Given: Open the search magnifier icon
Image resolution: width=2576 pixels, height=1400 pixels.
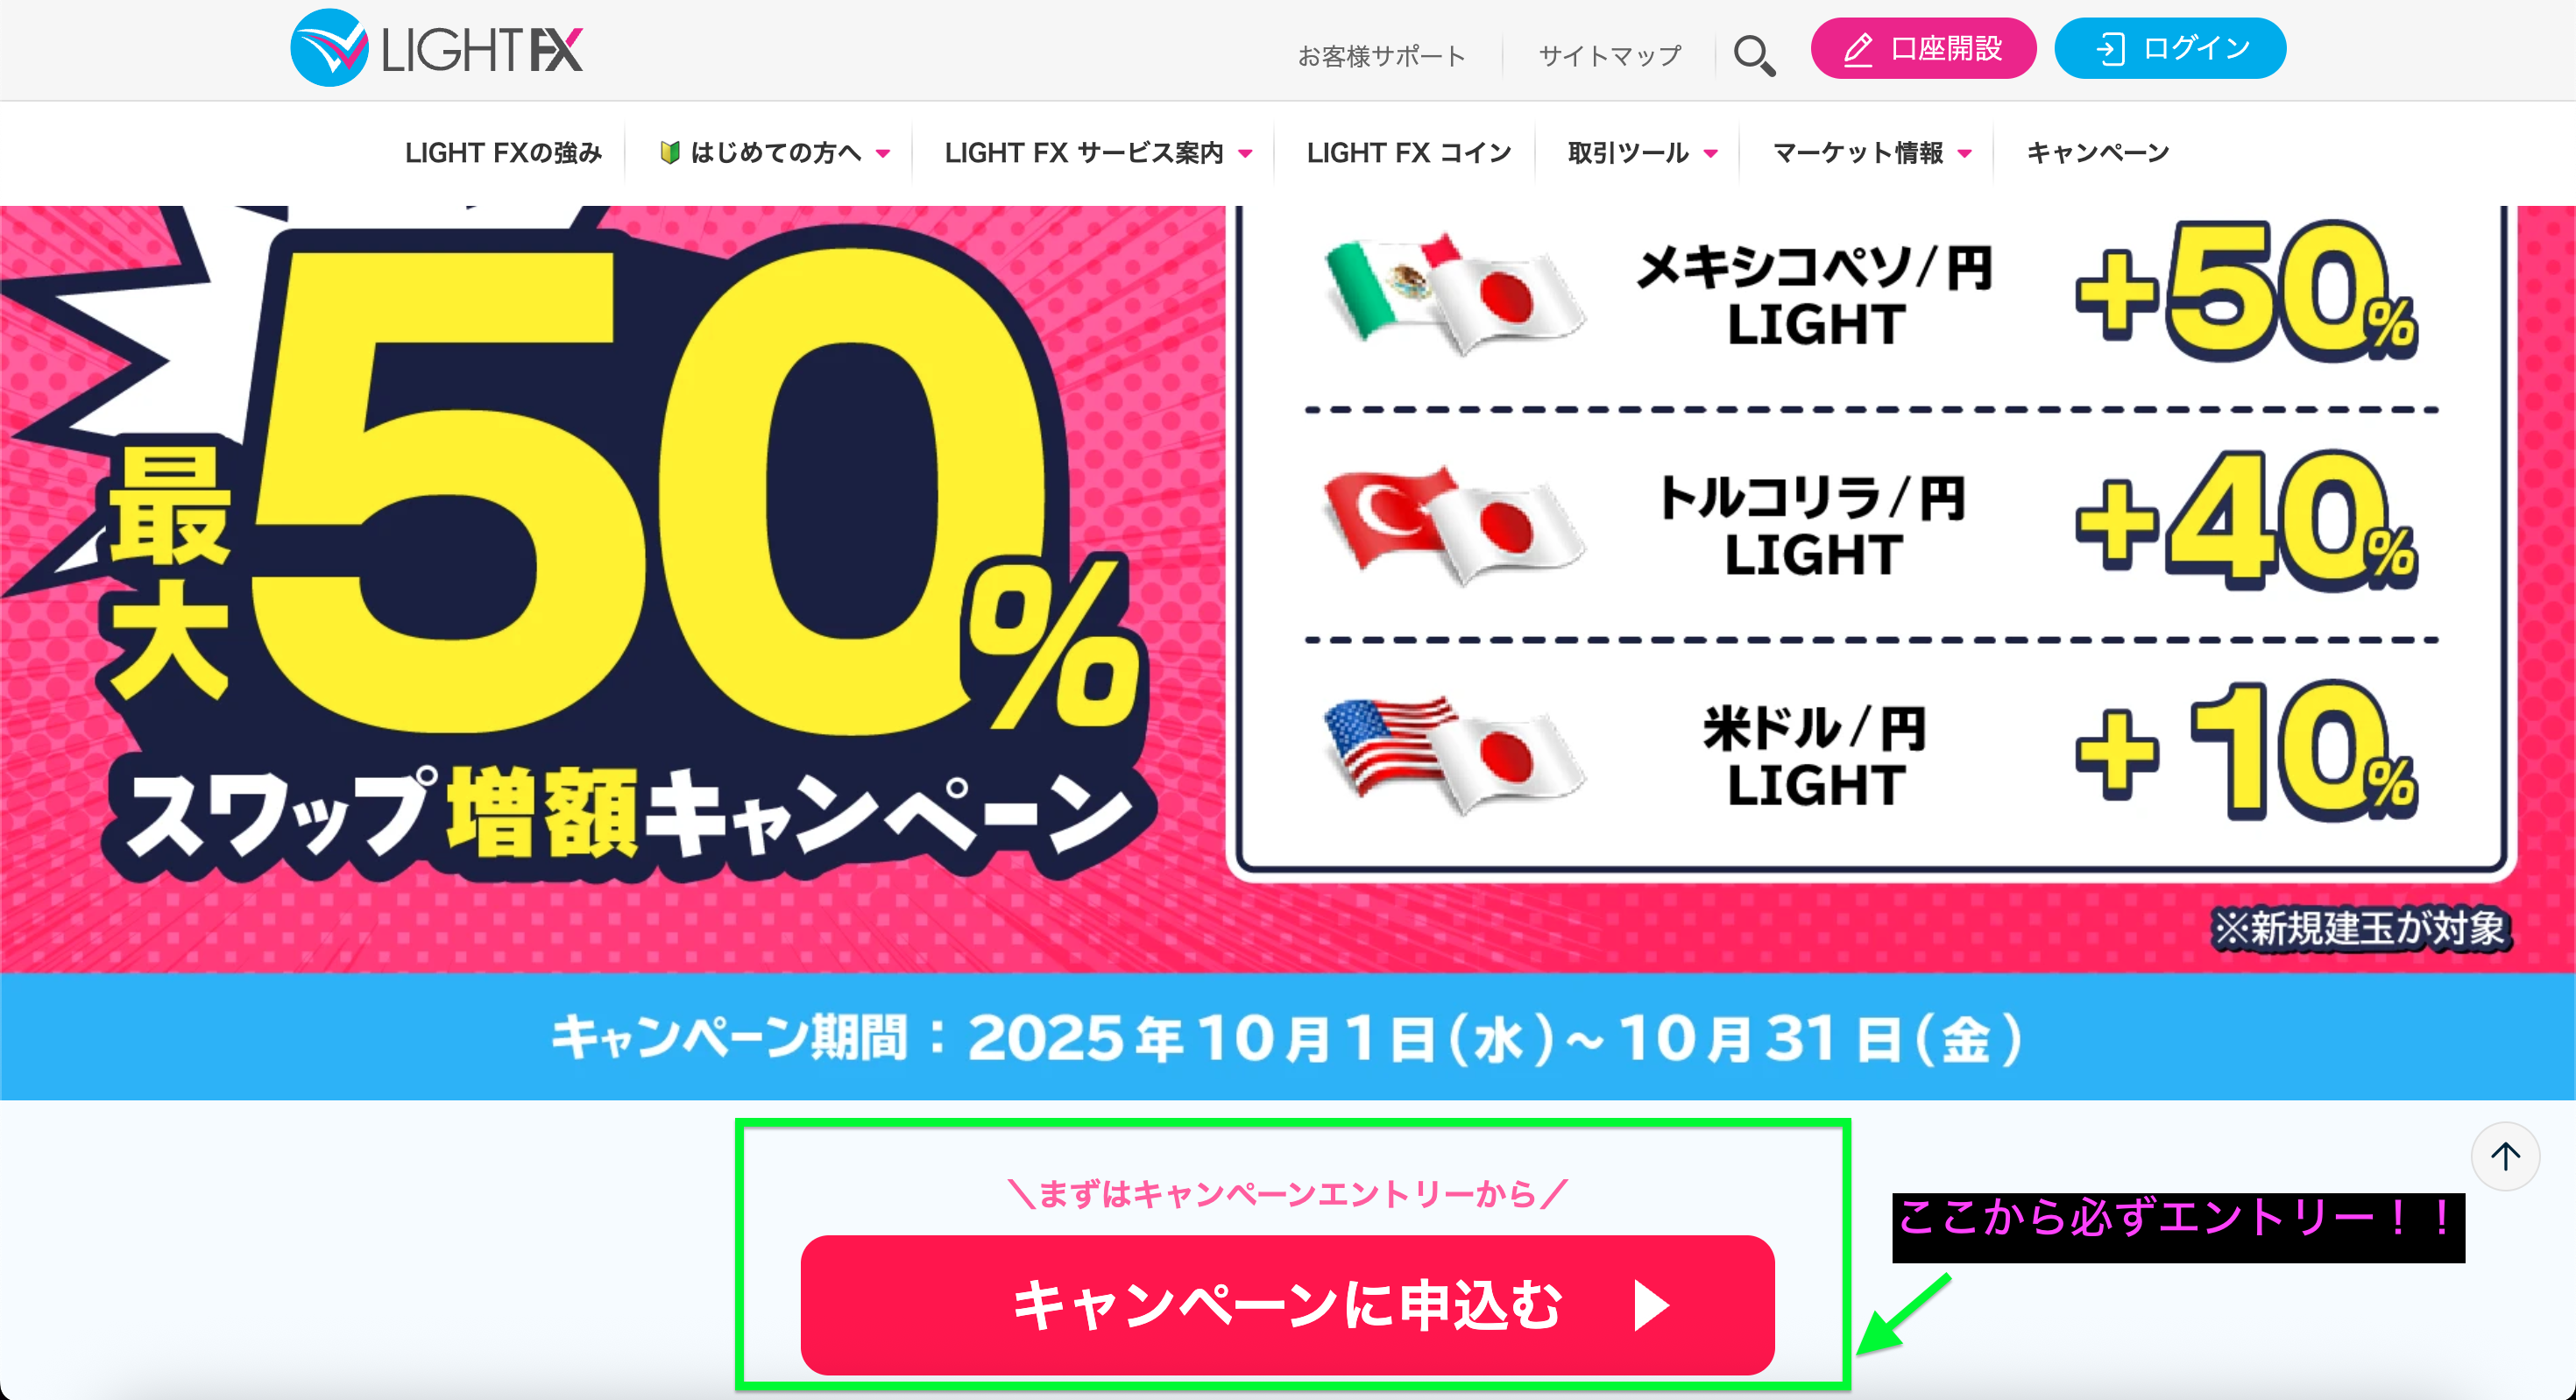Looking at the screenshot, I should point(1754,55).
